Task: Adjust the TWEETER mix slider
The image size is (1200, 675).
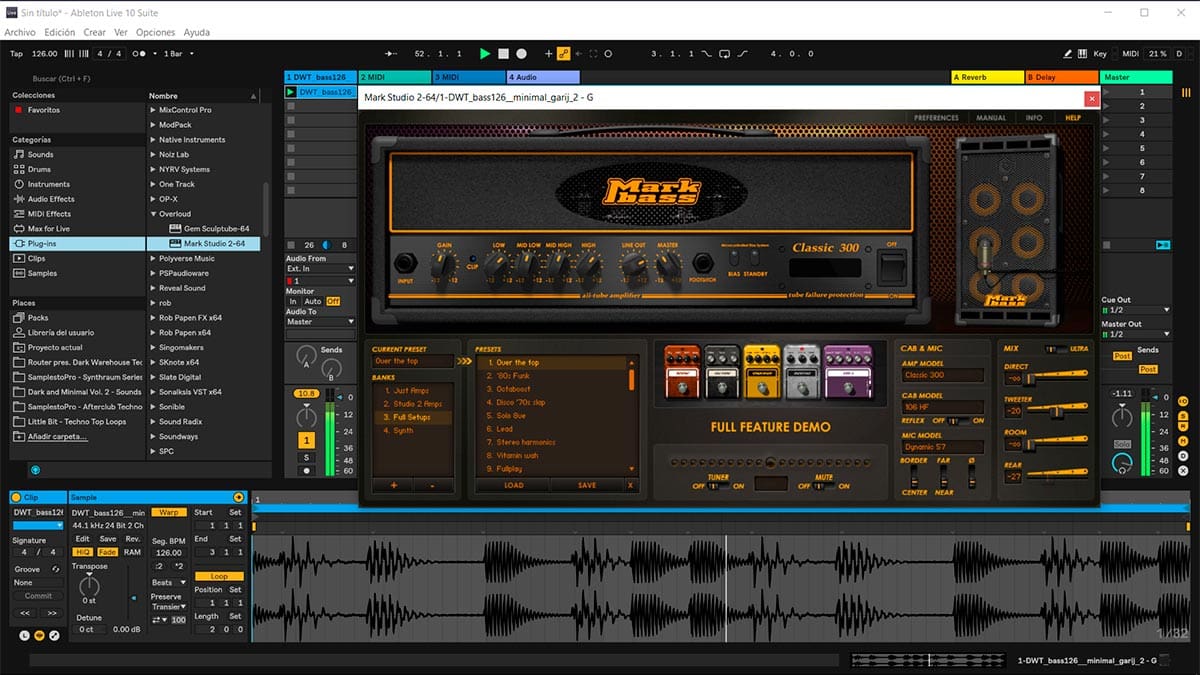Action: click(x=1058, y=410)
